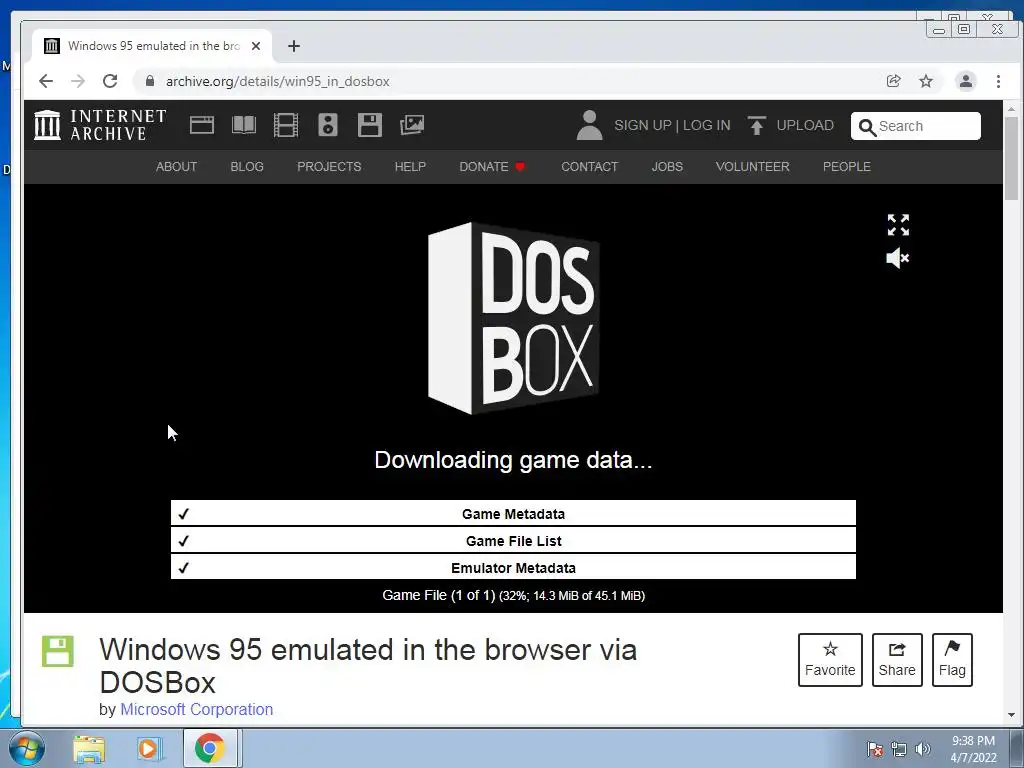Screen dimensions: 1024x768
Task: Open the PROJECTS menu item
Action: tap(329, 167)
